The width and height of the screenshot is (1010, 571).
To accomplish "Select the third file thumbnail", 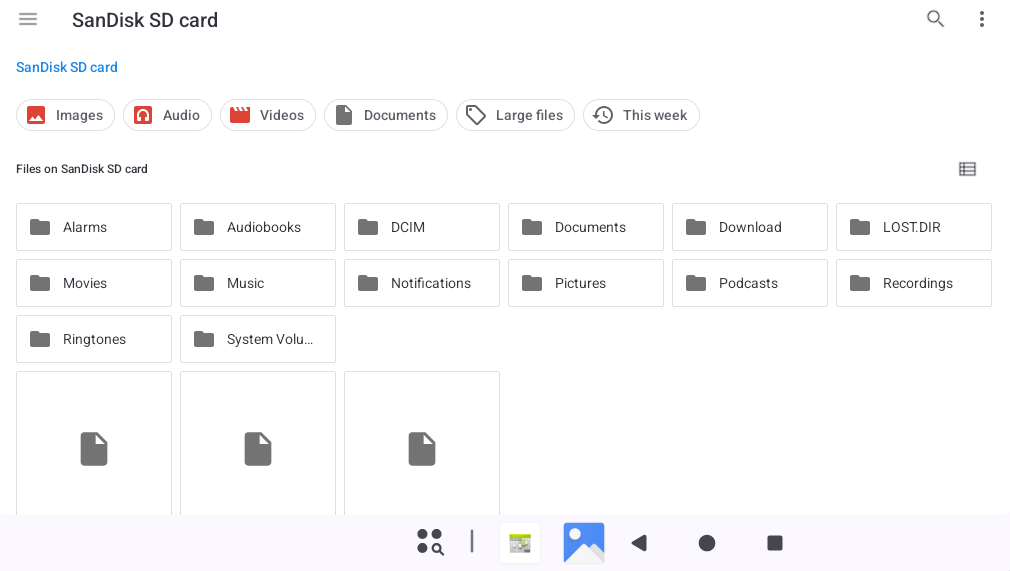I will click(x=422, y=443).
